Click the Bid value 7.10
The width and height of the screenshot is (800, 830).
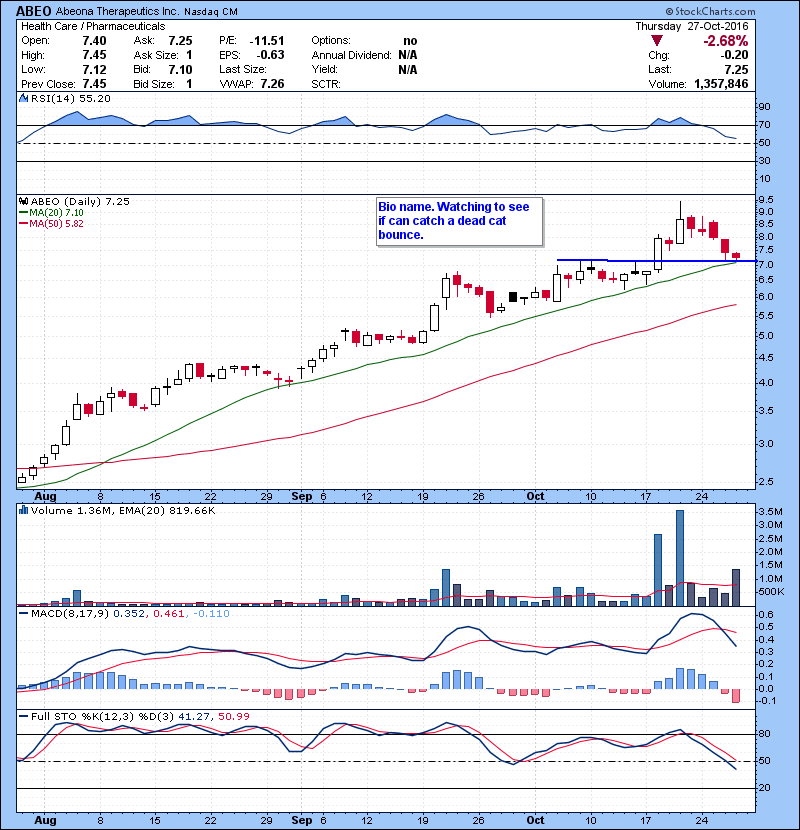tap(181, 69)
